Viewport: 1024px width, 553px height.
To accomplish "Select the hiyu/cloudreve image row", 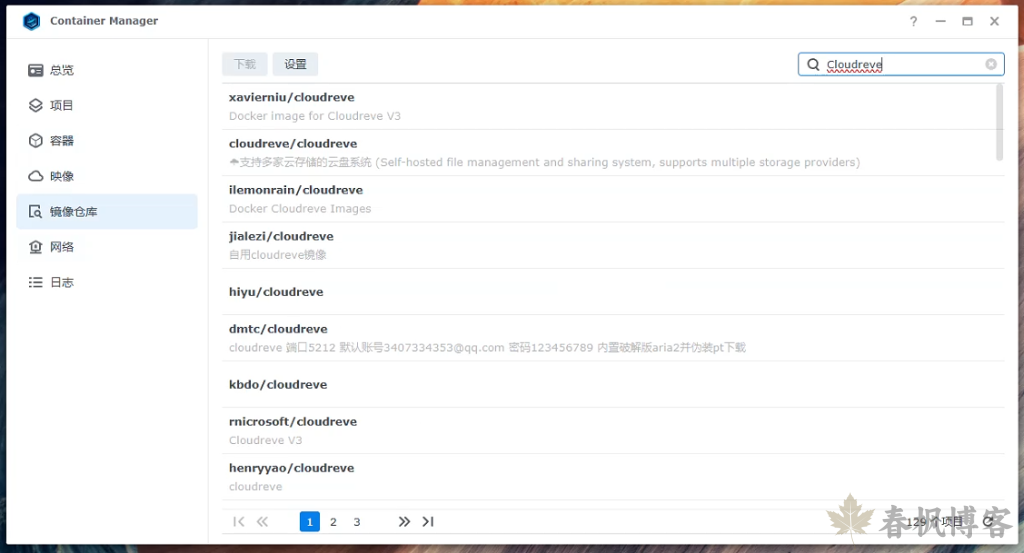I will pyautogui.click(x=613, y=292).
